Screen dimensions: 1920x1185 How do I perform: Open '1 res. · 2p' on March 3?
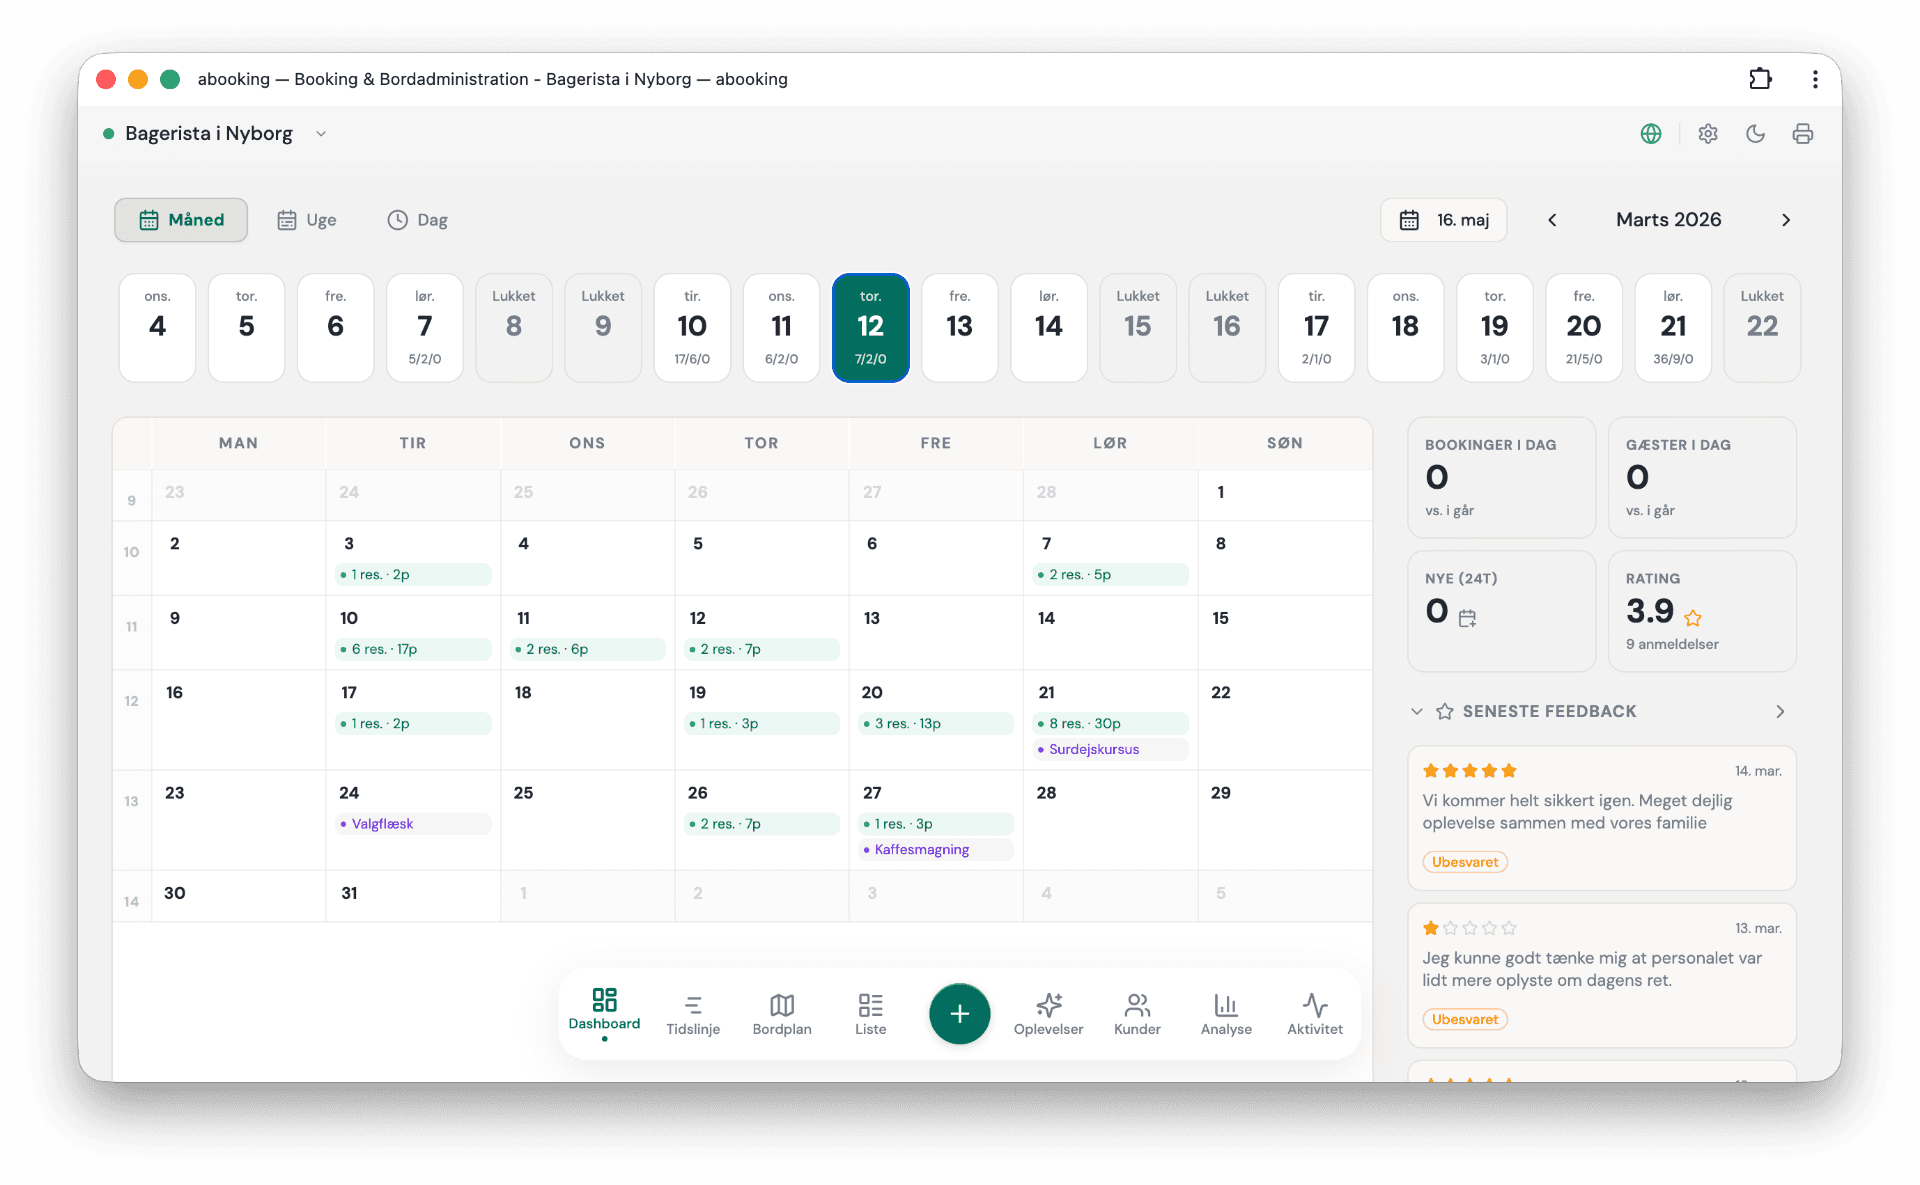414,574
